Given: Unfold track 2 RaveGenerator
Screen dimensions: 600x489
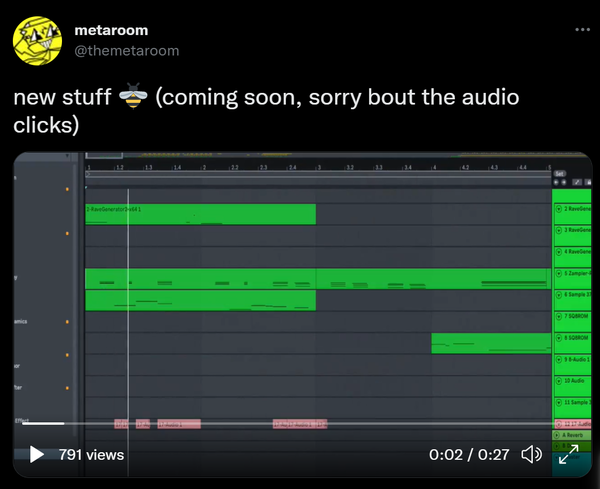Looking at the screenshot, I should (x=559, y=209).
